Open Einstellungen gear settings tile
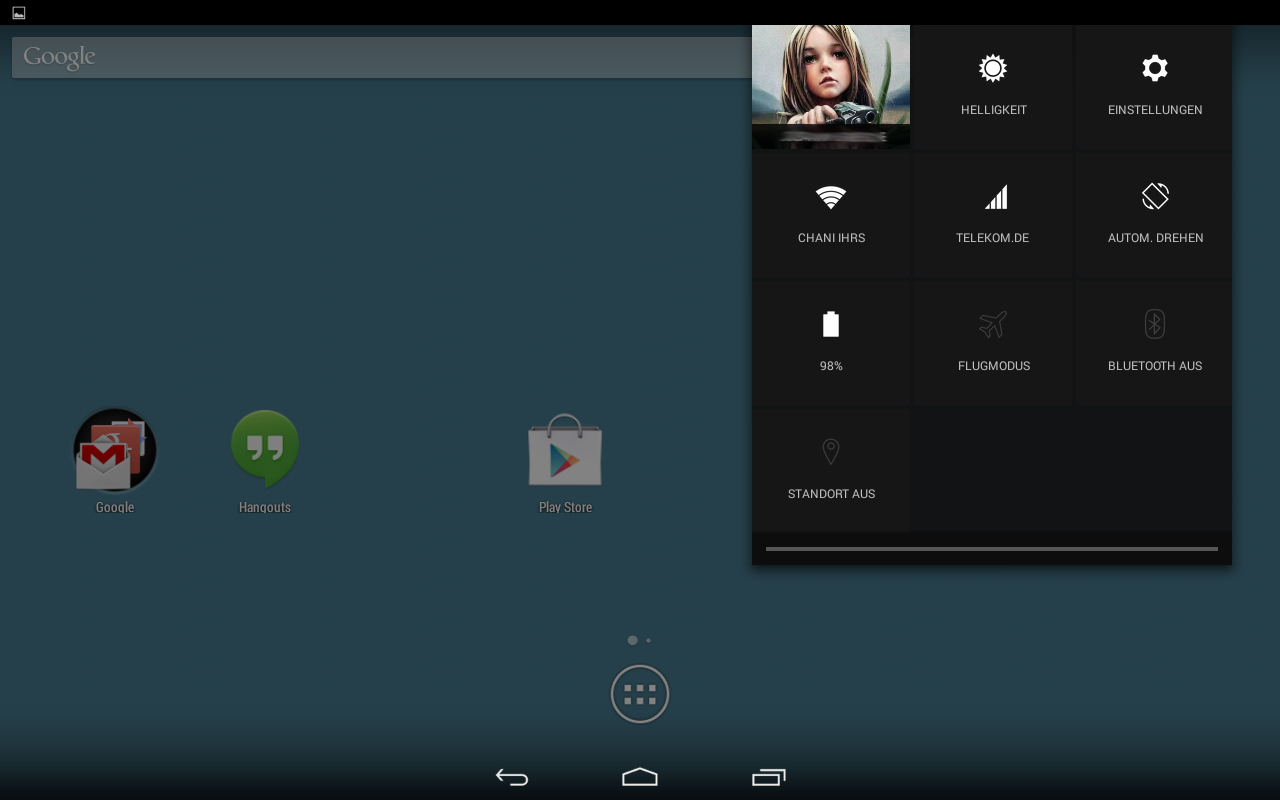Viewport: 1280px width, 800px height. (1154, 87)
